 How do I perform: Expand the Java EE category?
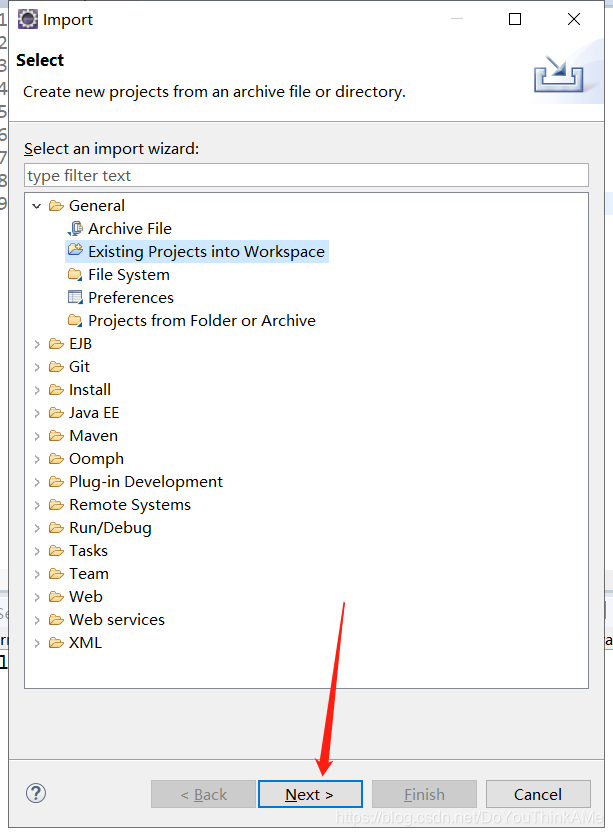coord(37,413)
